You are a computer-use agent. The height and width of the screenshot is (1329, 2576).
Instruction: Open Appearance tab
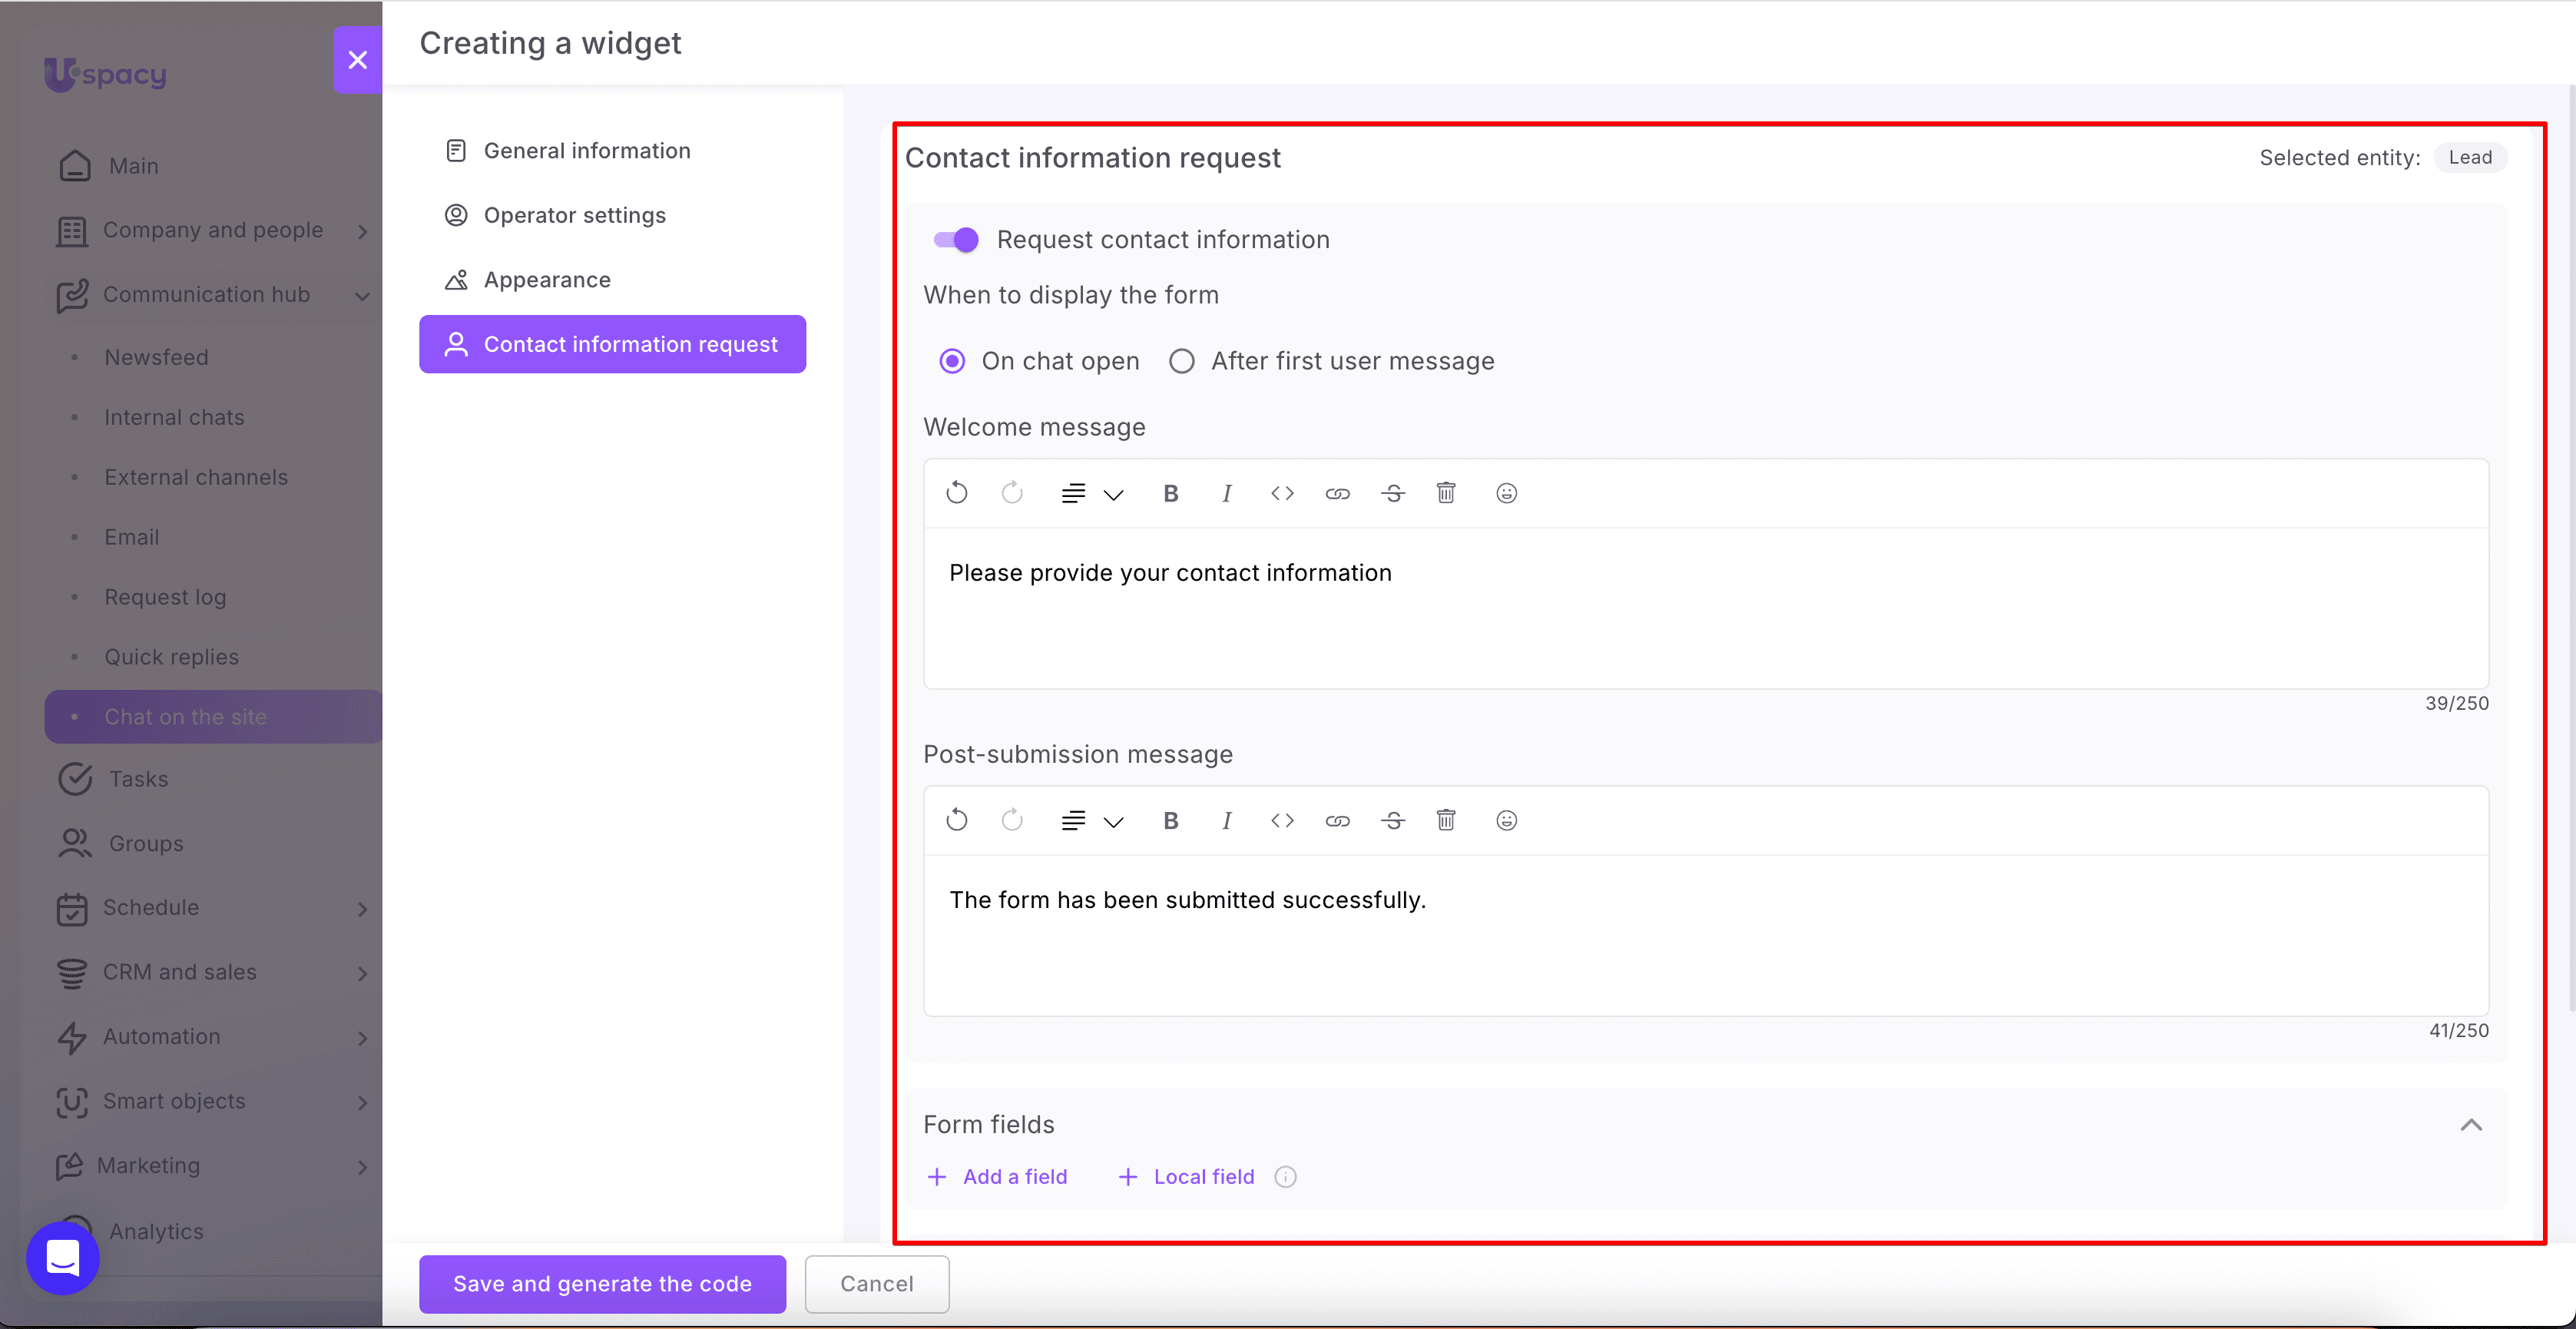click(x=612, y=280)
